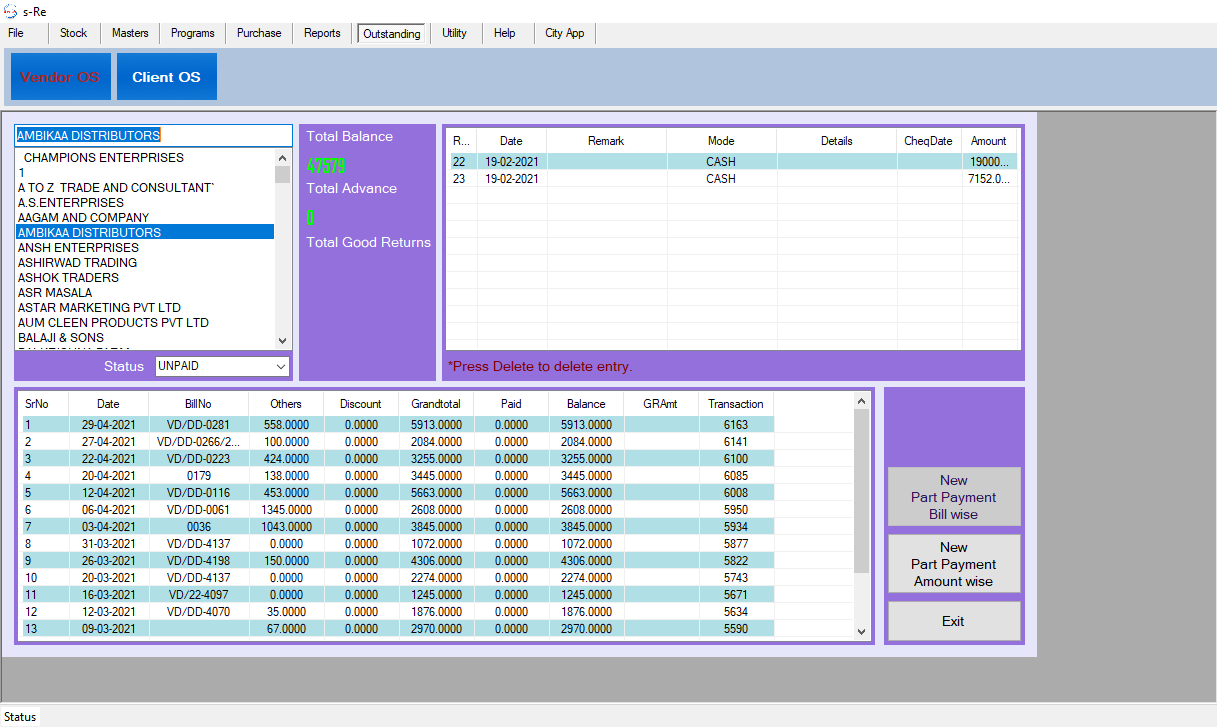The height and width of the screenshot is (728, 1217).
Task: Select ANSH ENTERPRISES from vendor list
Action: 78,248
